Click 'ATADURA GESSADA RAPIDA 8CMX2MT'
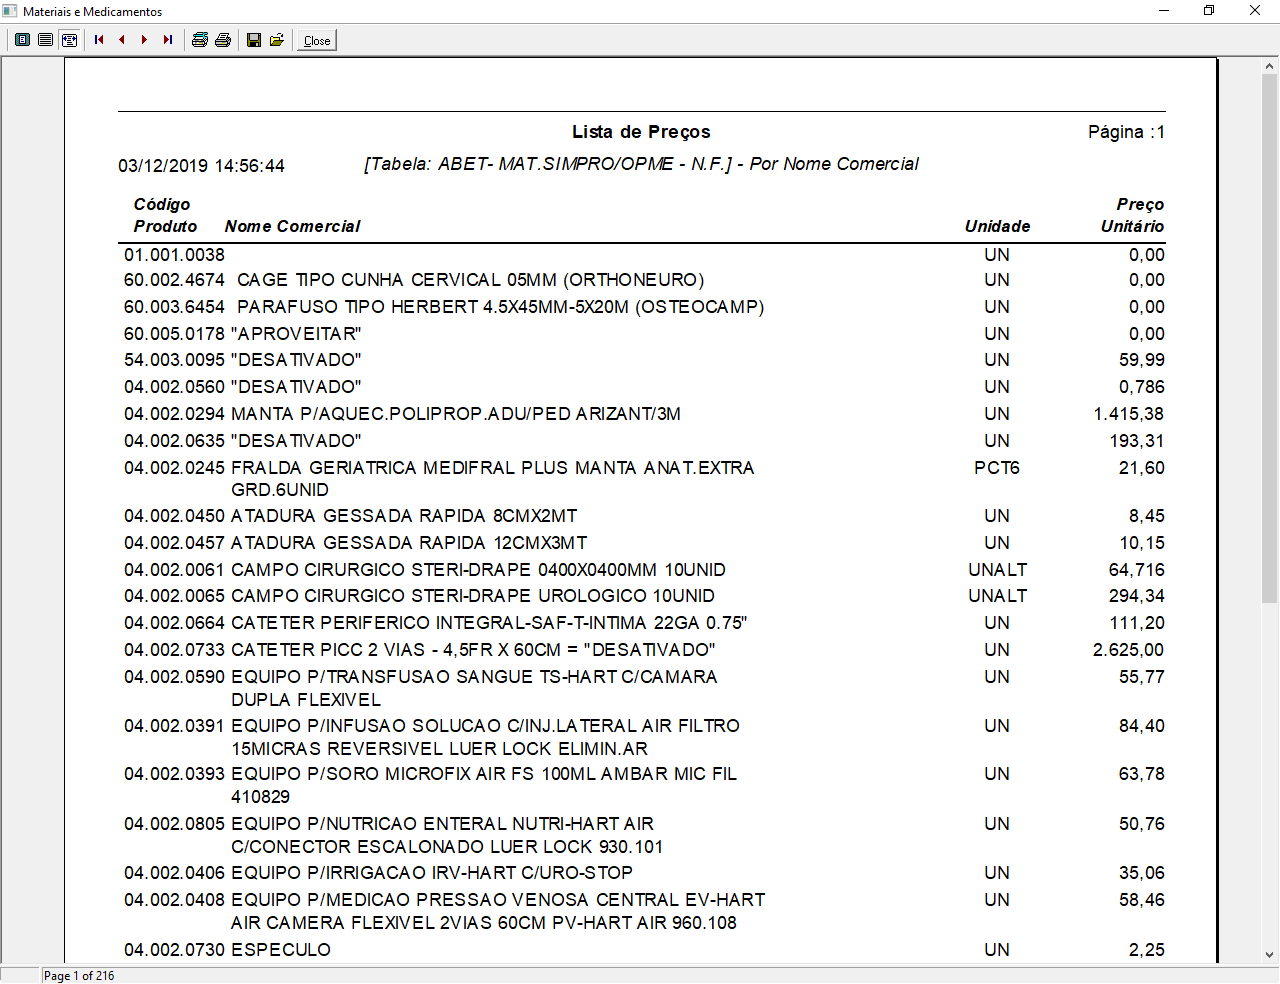 pos(404,516)
